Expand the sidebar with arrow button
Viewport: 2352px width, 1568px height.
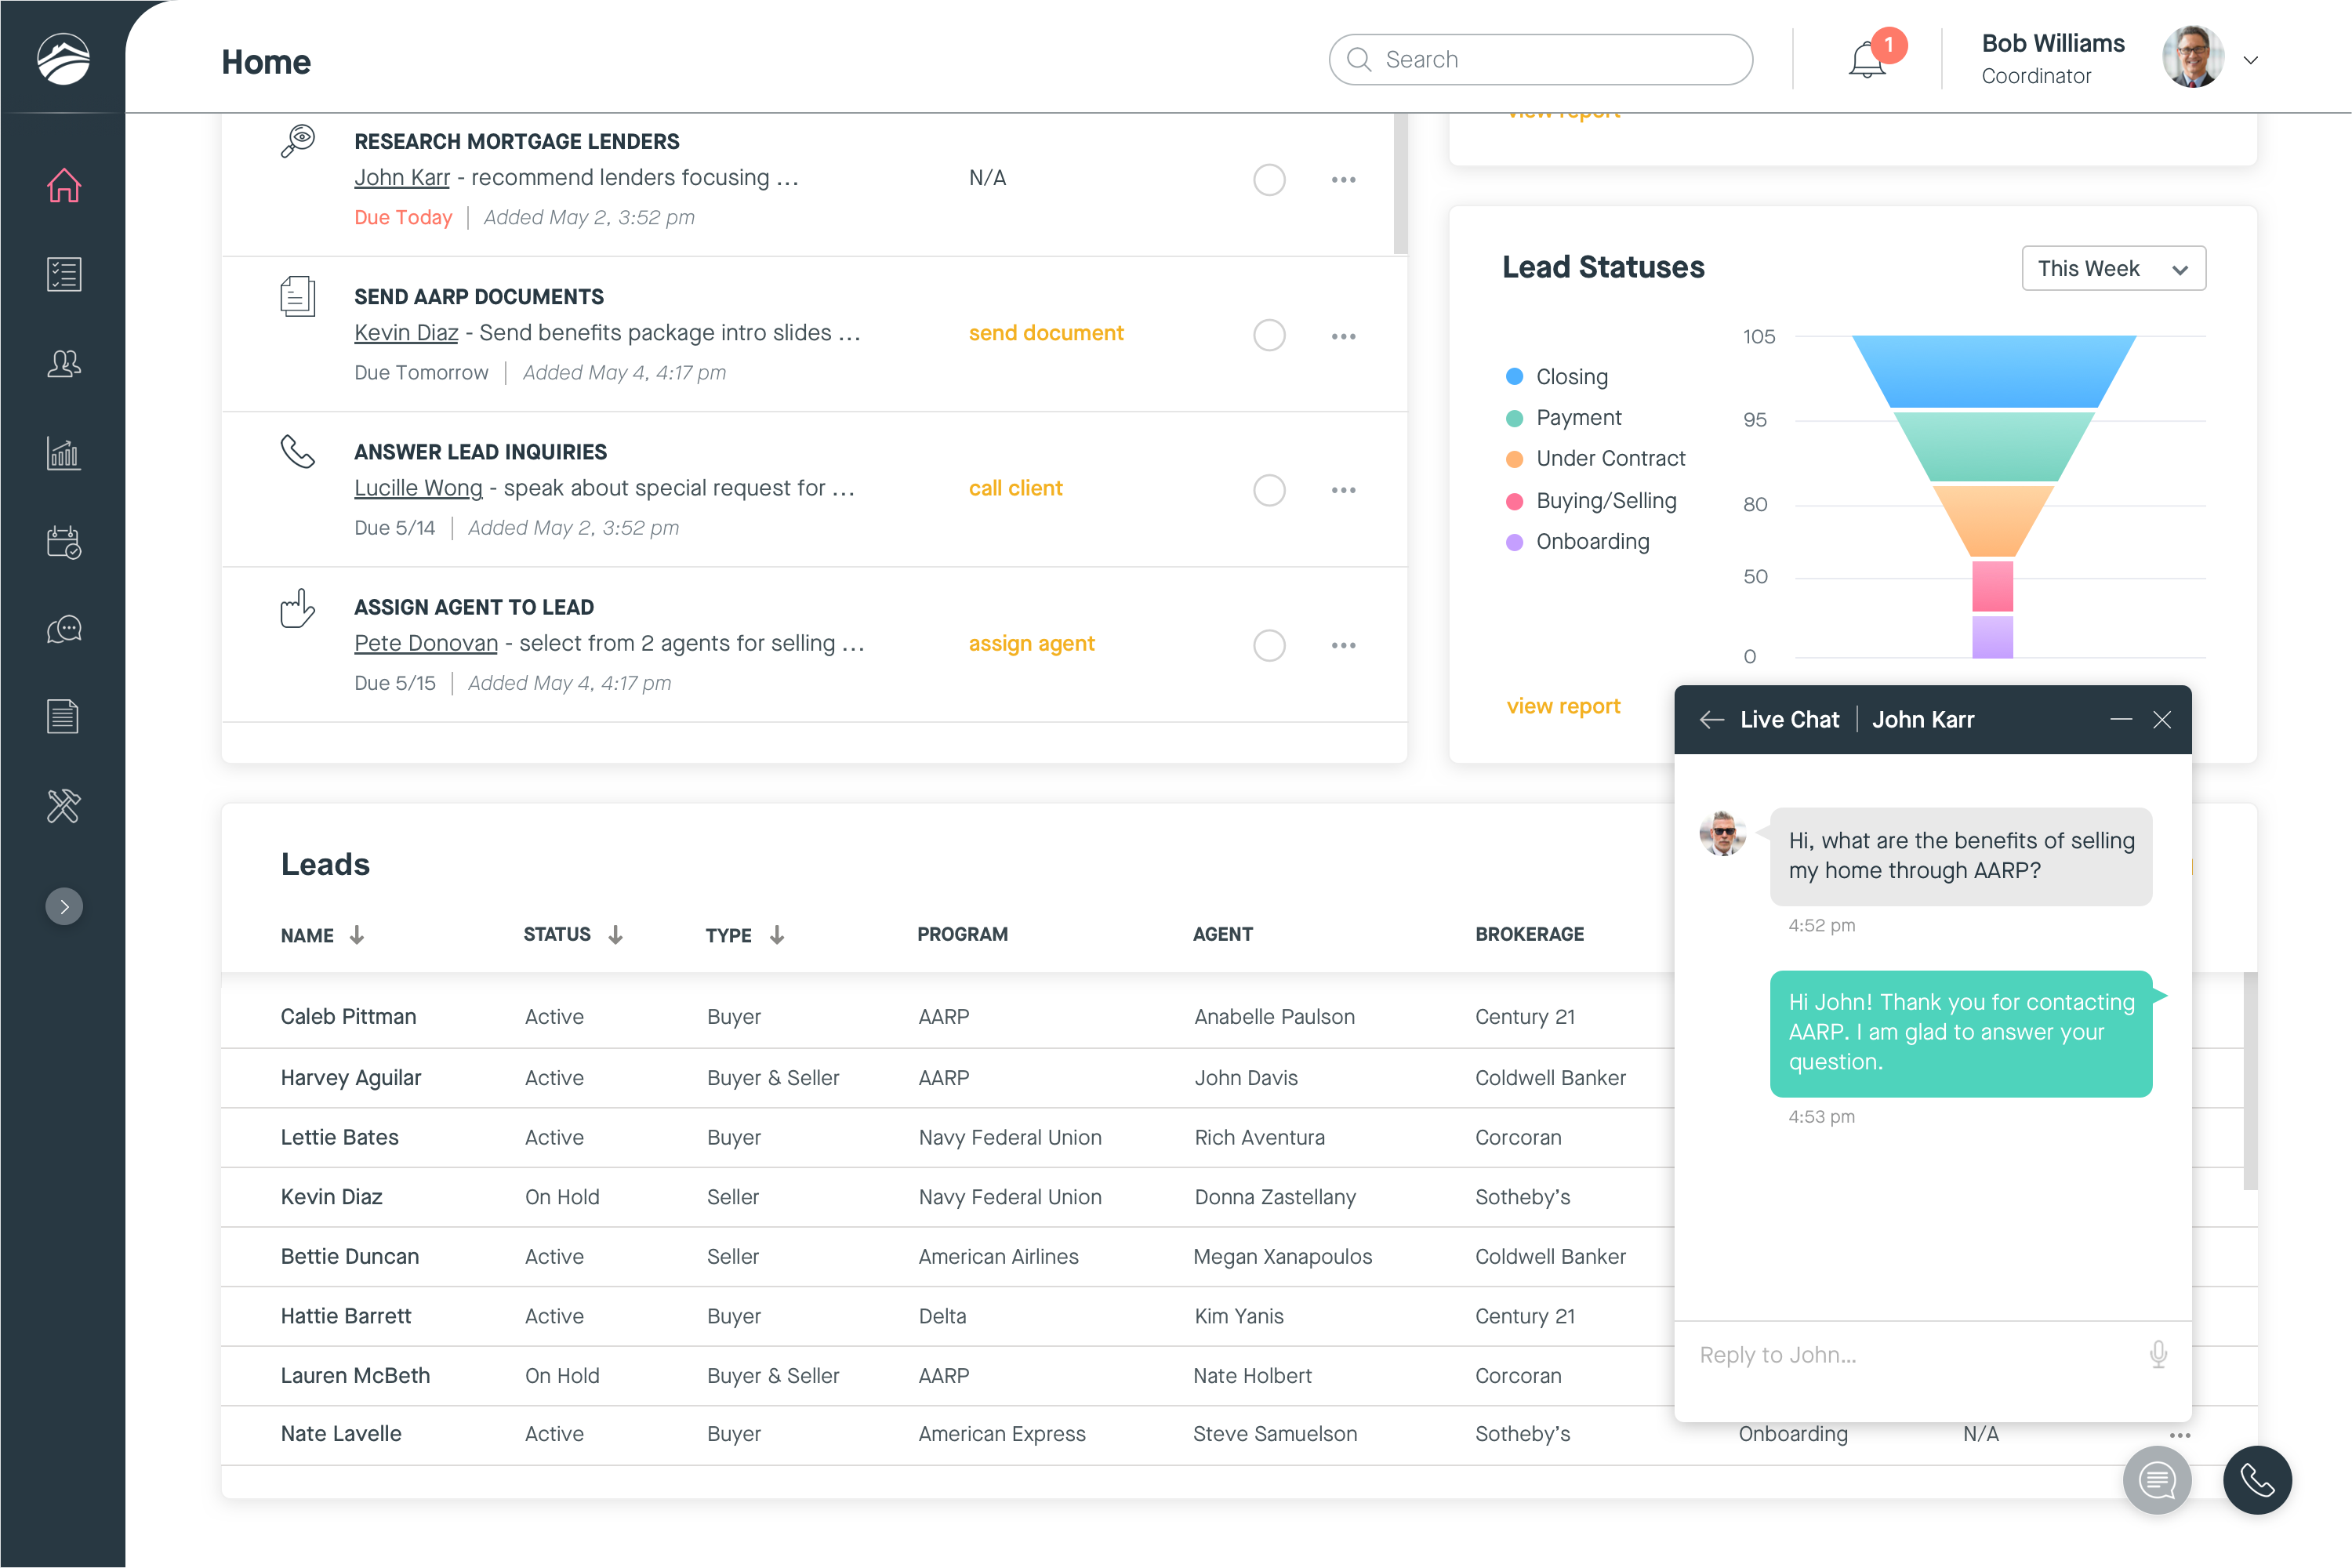[63, 906]
